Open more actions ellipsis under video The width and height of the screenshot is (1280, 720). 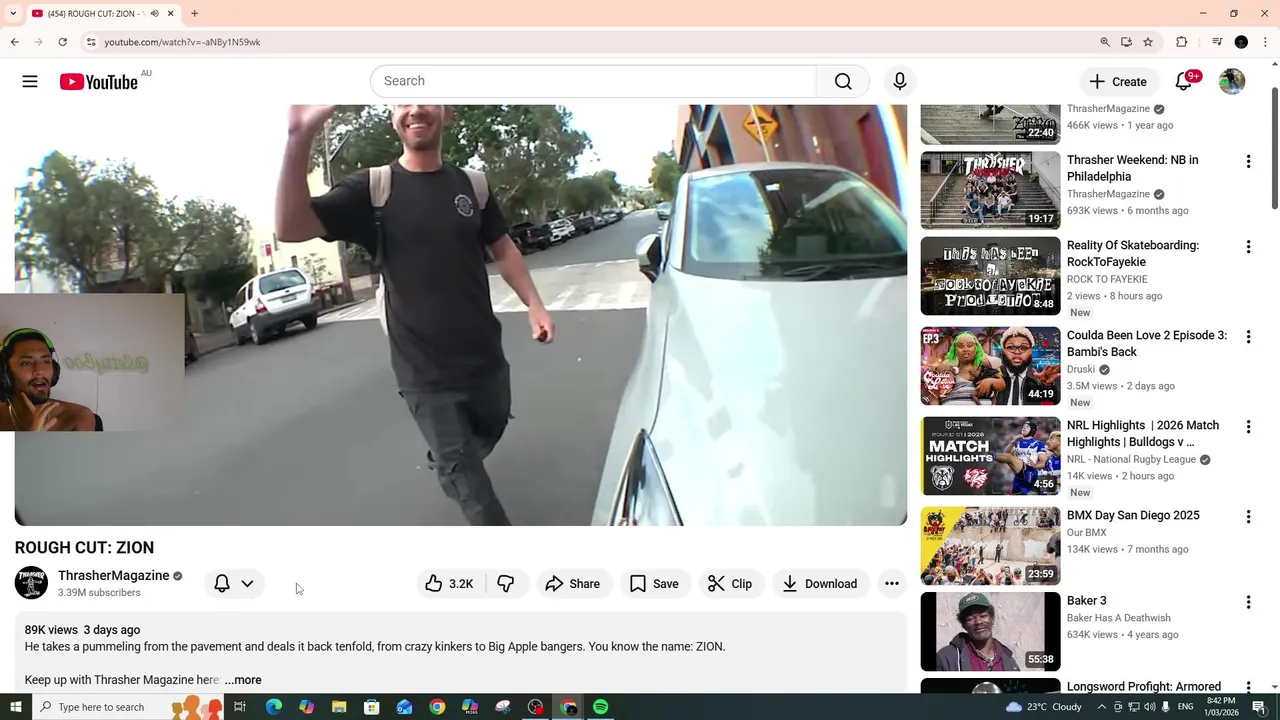click(892, 584)
